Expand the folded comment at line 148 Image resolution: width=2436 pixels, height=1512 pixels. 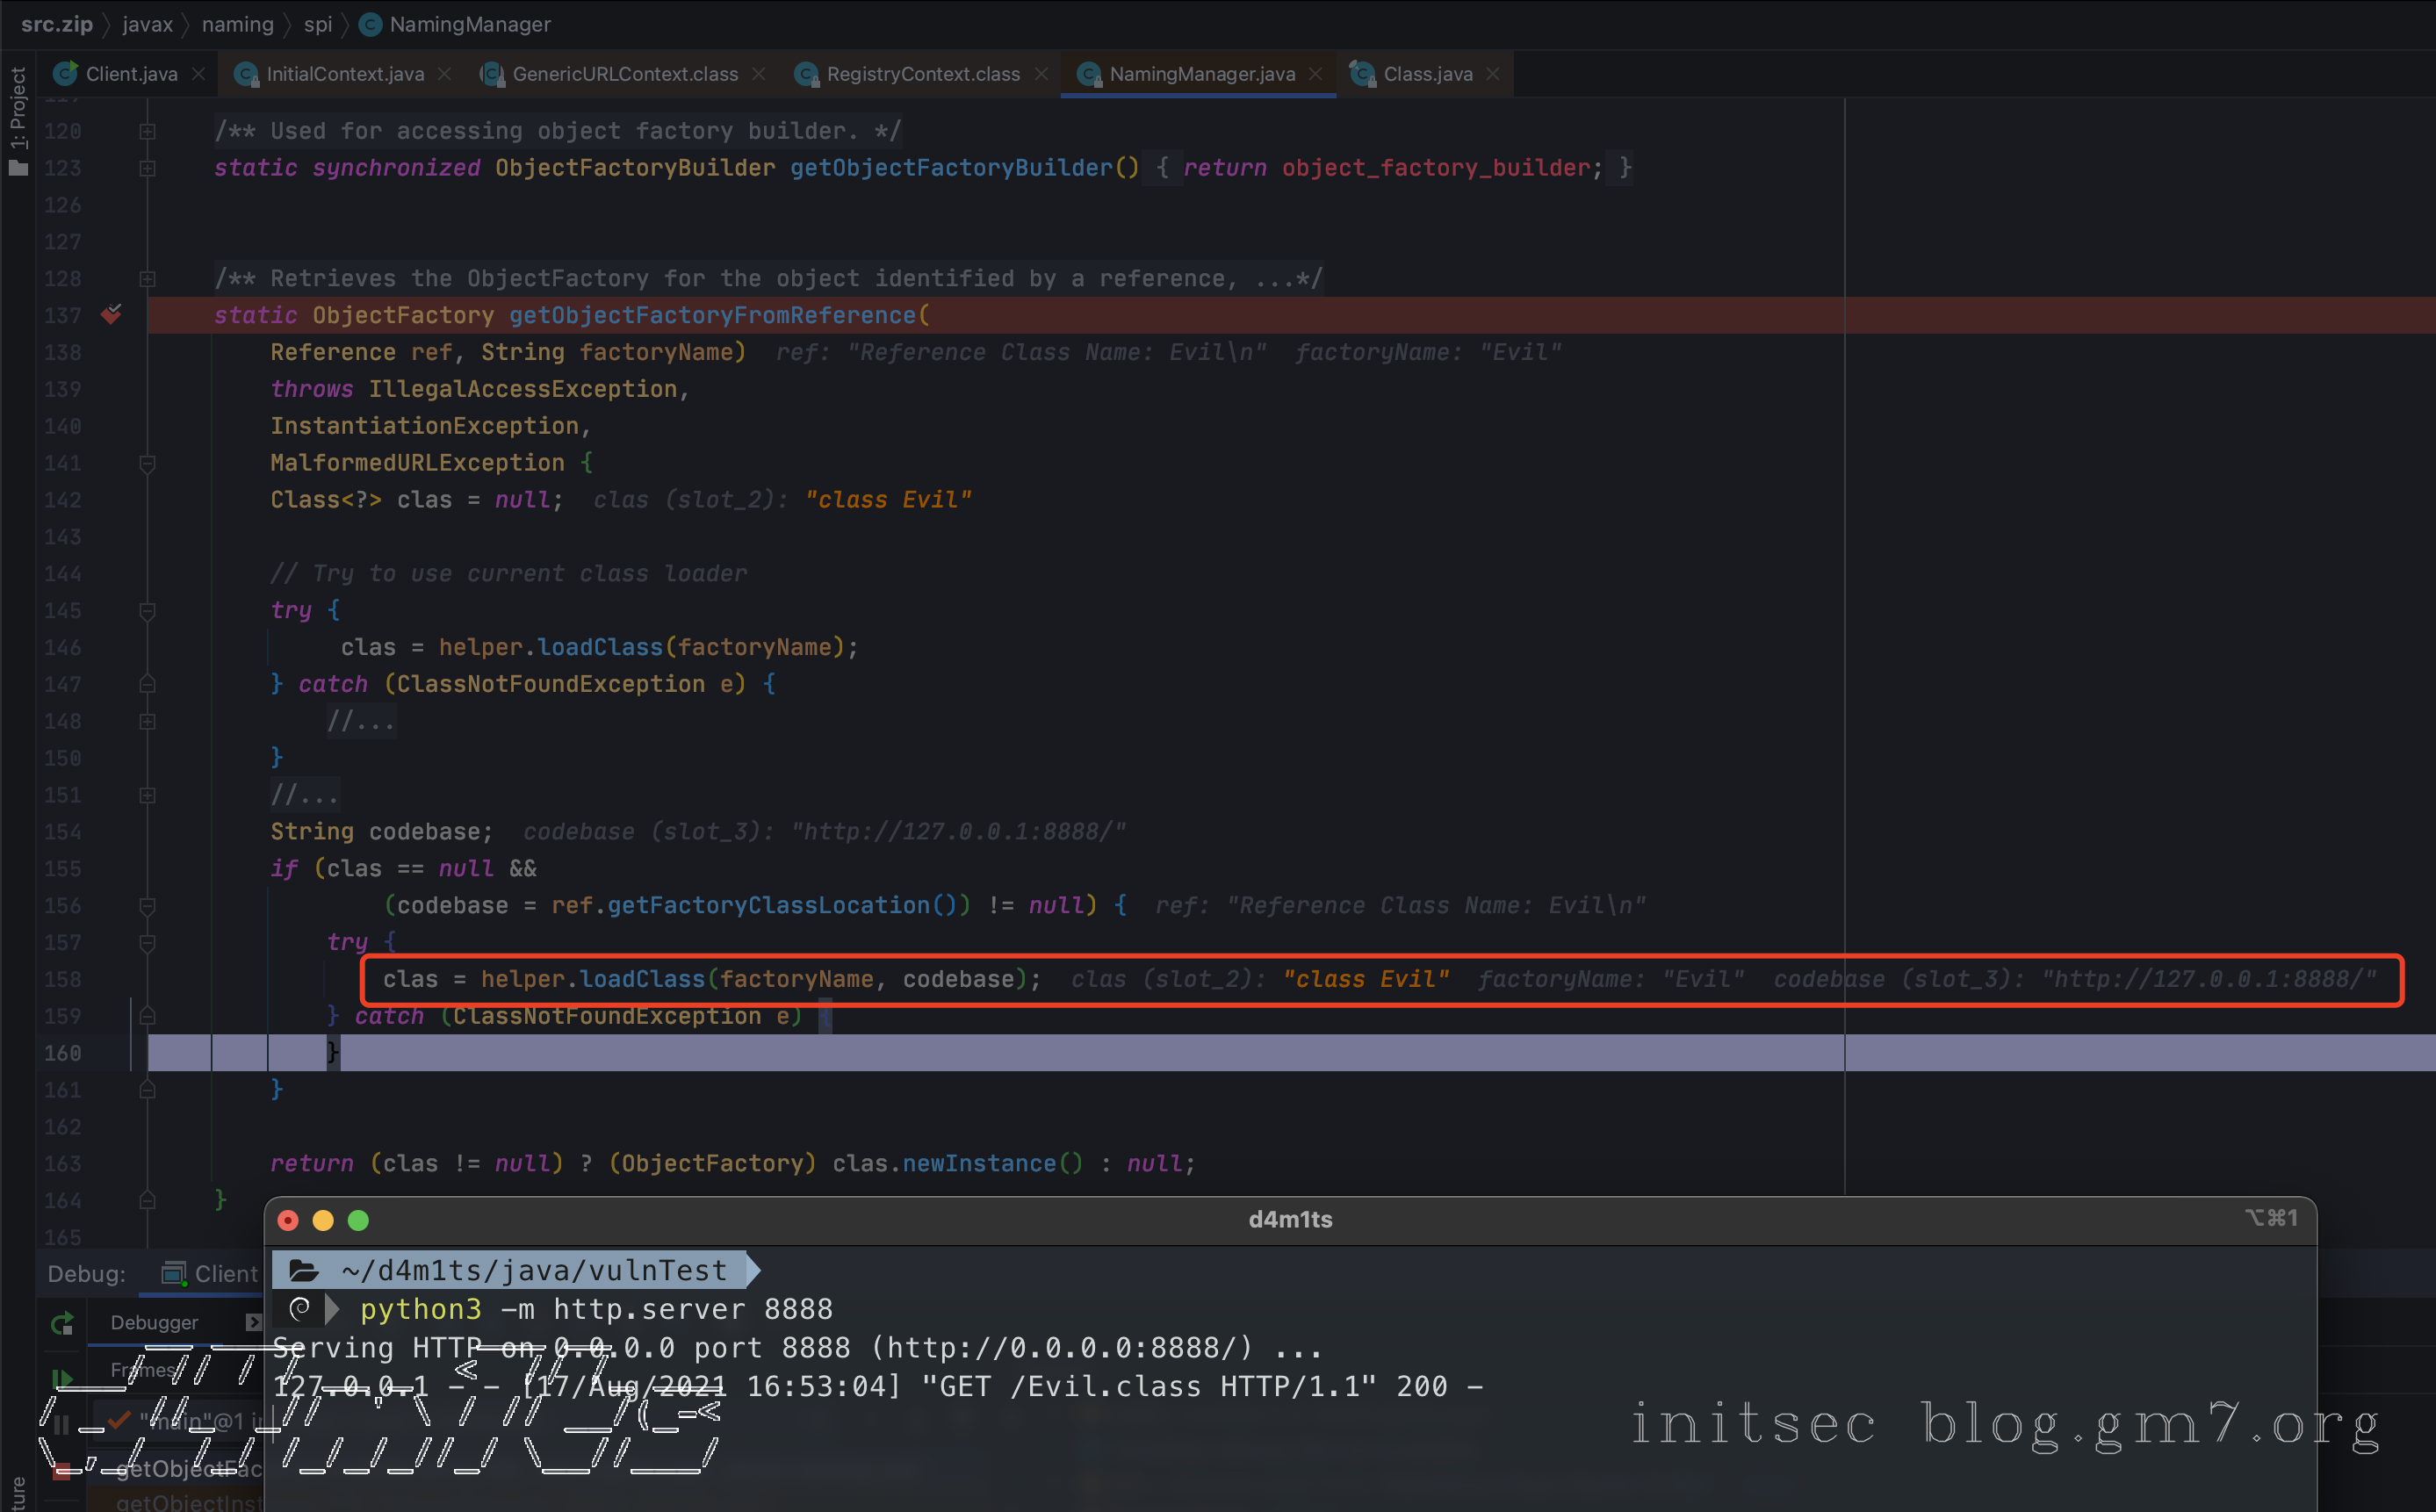[x=147, y=721]
